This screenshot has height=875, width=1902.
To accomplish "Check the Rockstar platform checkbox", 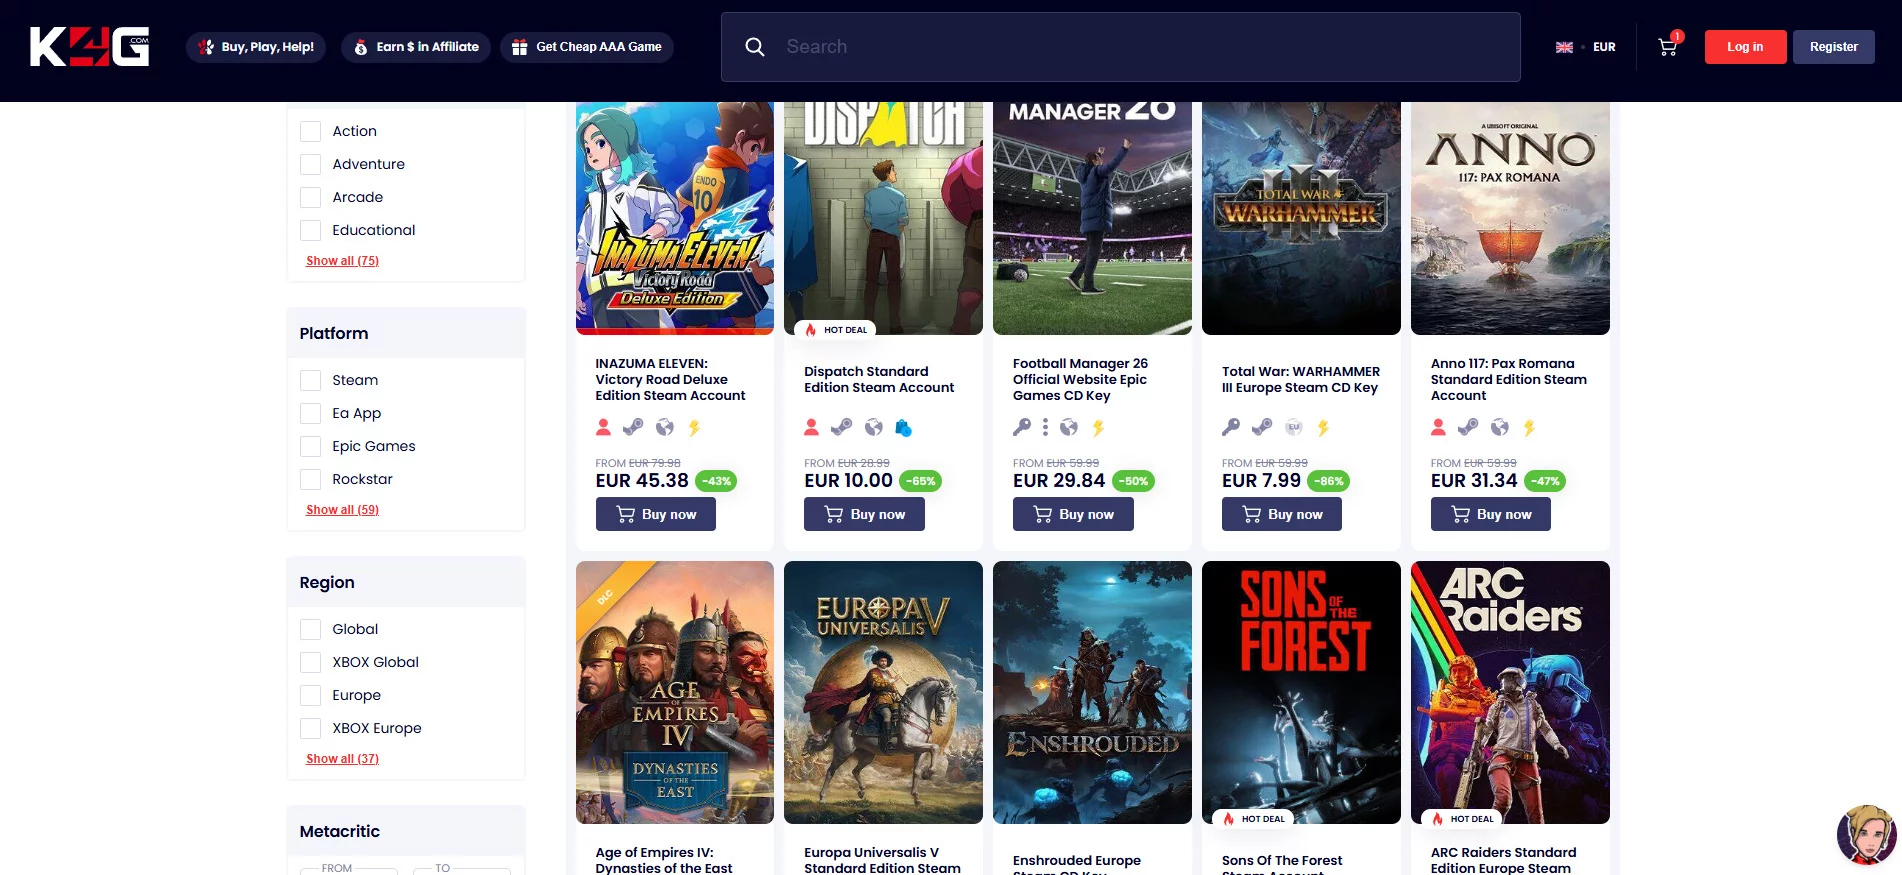I will click(311, 480).
